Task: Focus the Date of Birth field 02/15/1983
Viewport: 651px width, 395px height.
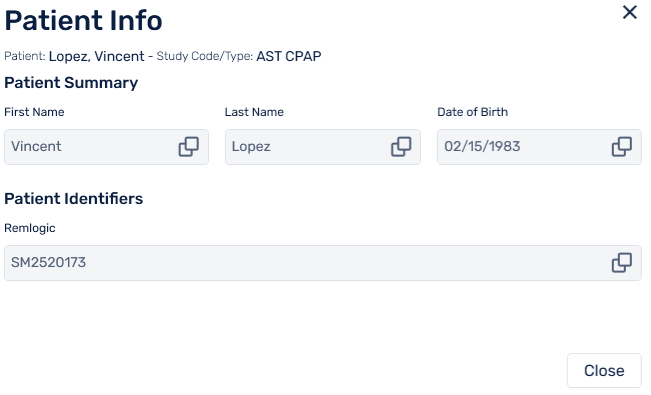Action: [x=539, y=147]
